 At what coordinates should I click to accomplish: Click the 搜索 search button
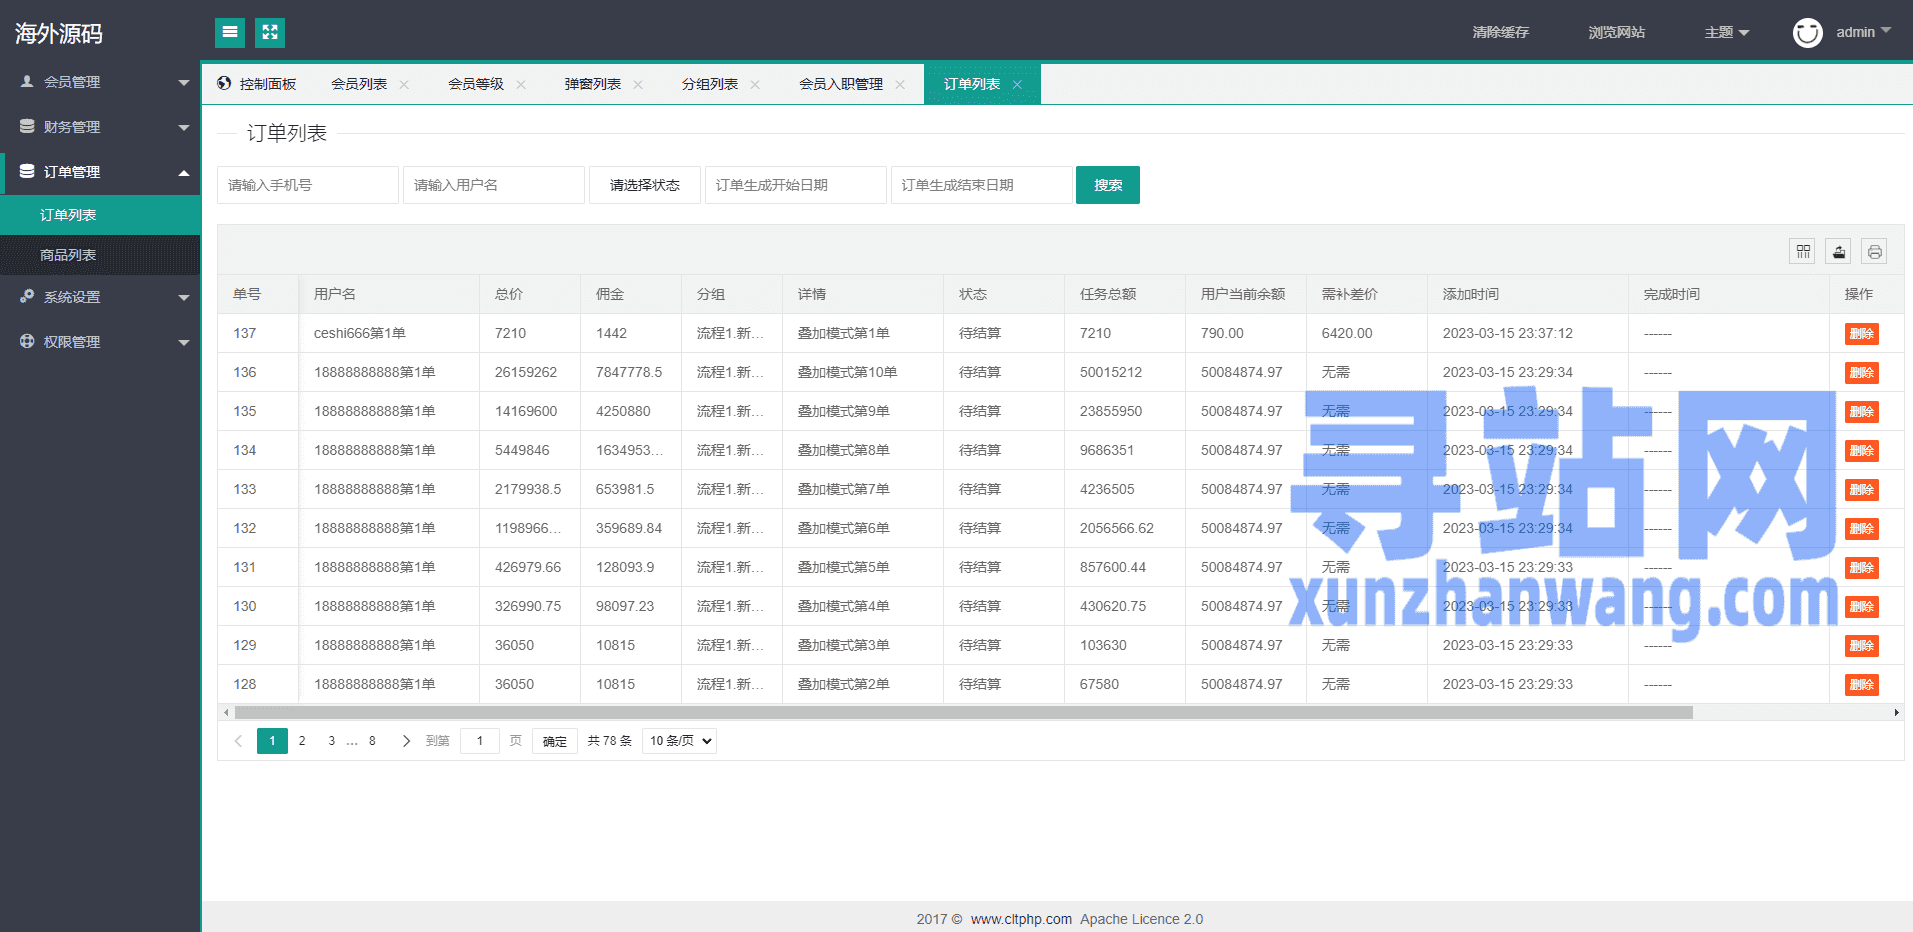[1107, 185]
